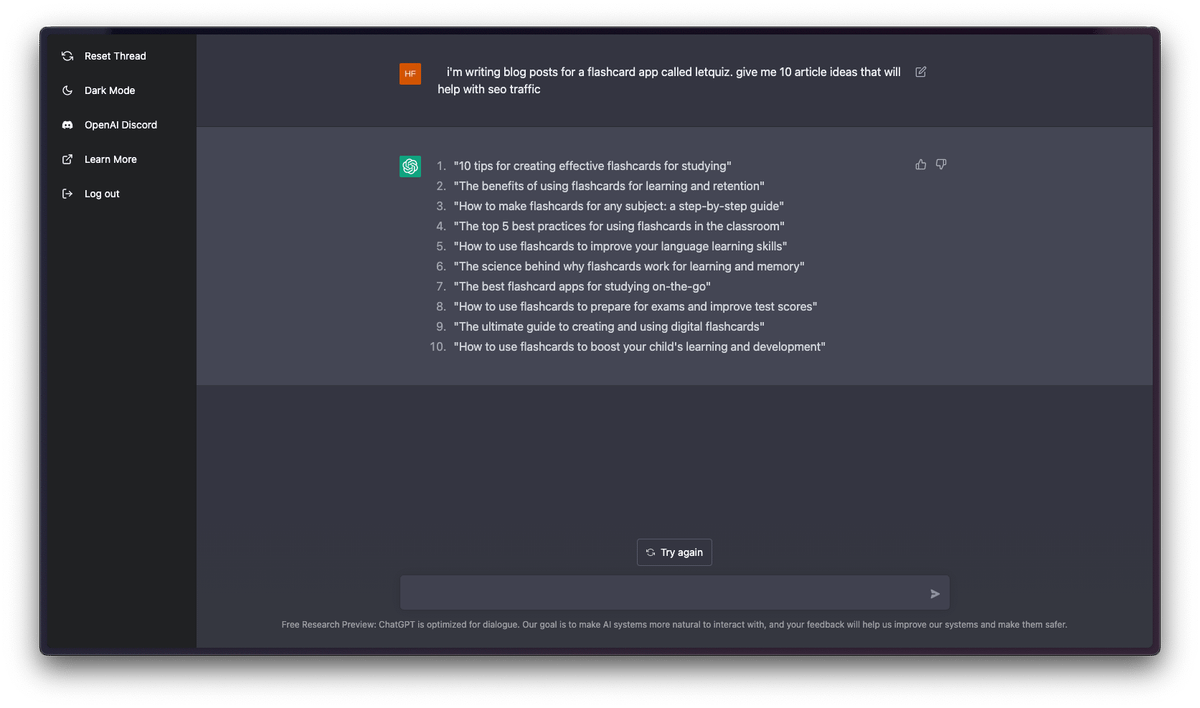Click the ChatGPT assistant avatar
1200x708 pixels.
(x=410, y=167)
